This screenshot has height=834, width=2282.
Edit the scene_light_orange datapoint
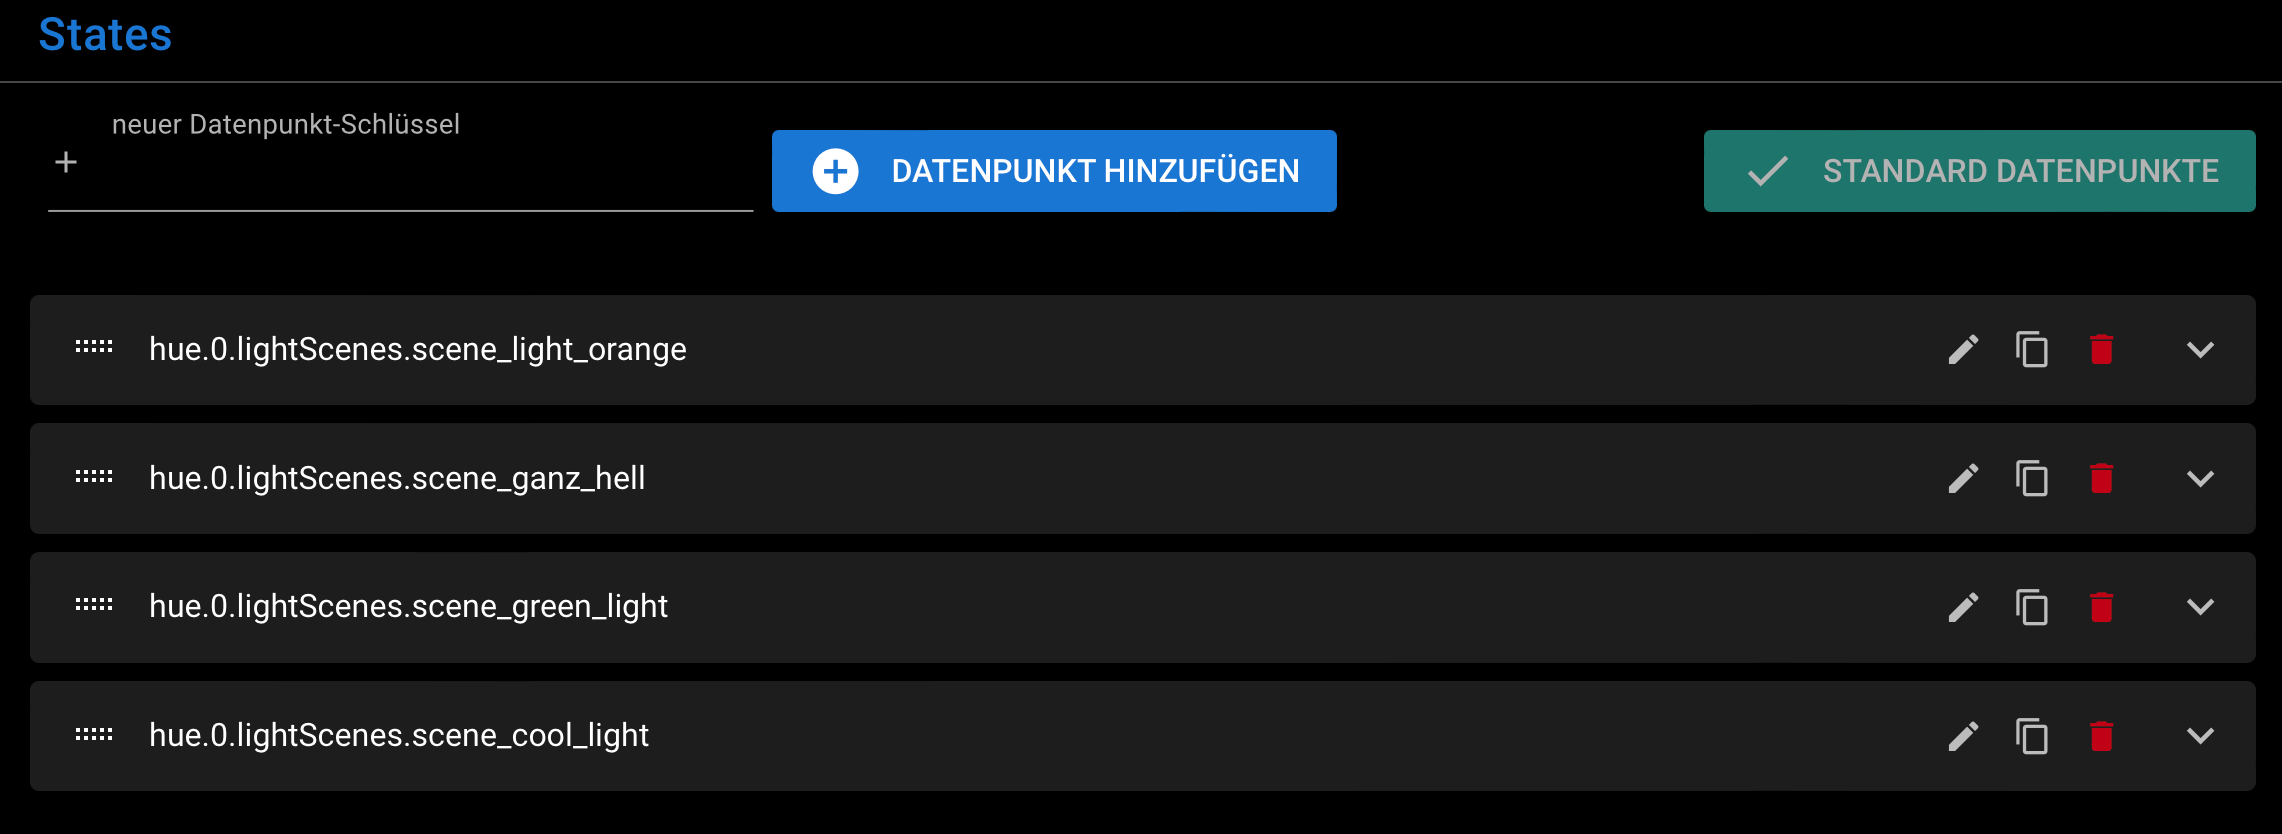(x=1963, y=350)
